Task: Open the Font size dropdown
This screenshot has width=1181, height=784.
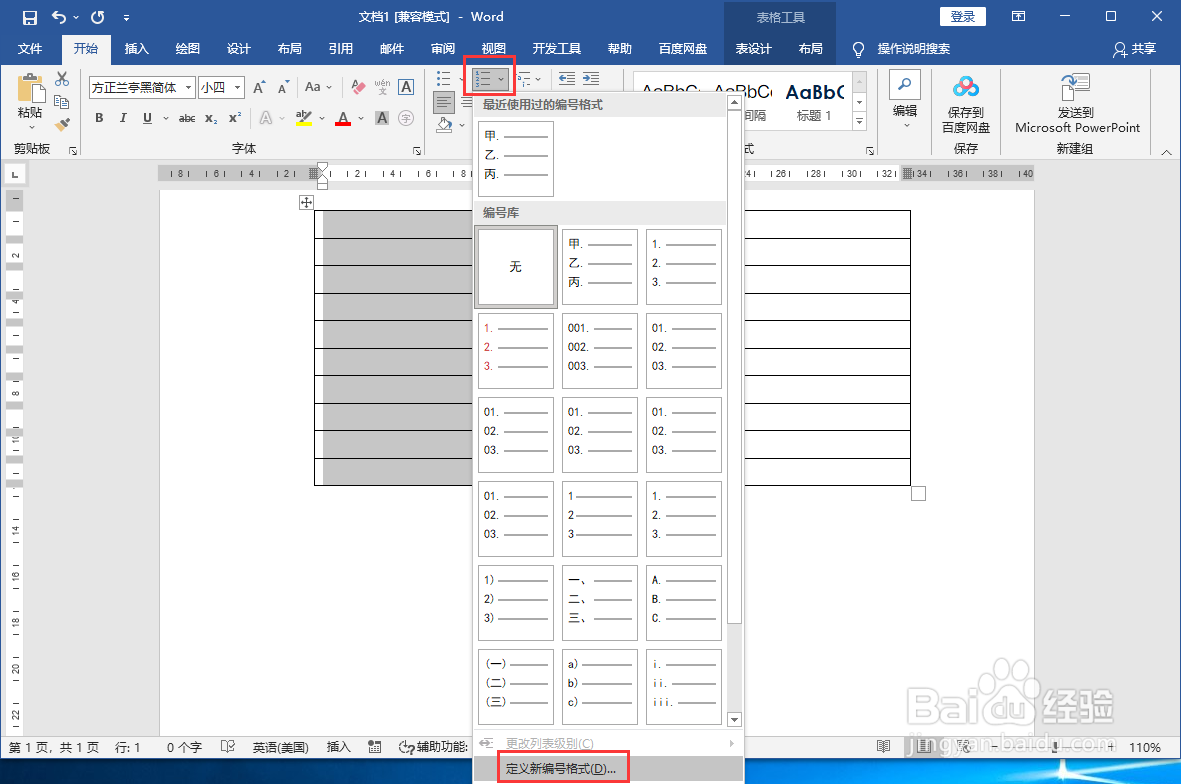Action: (x=236, y=87)
